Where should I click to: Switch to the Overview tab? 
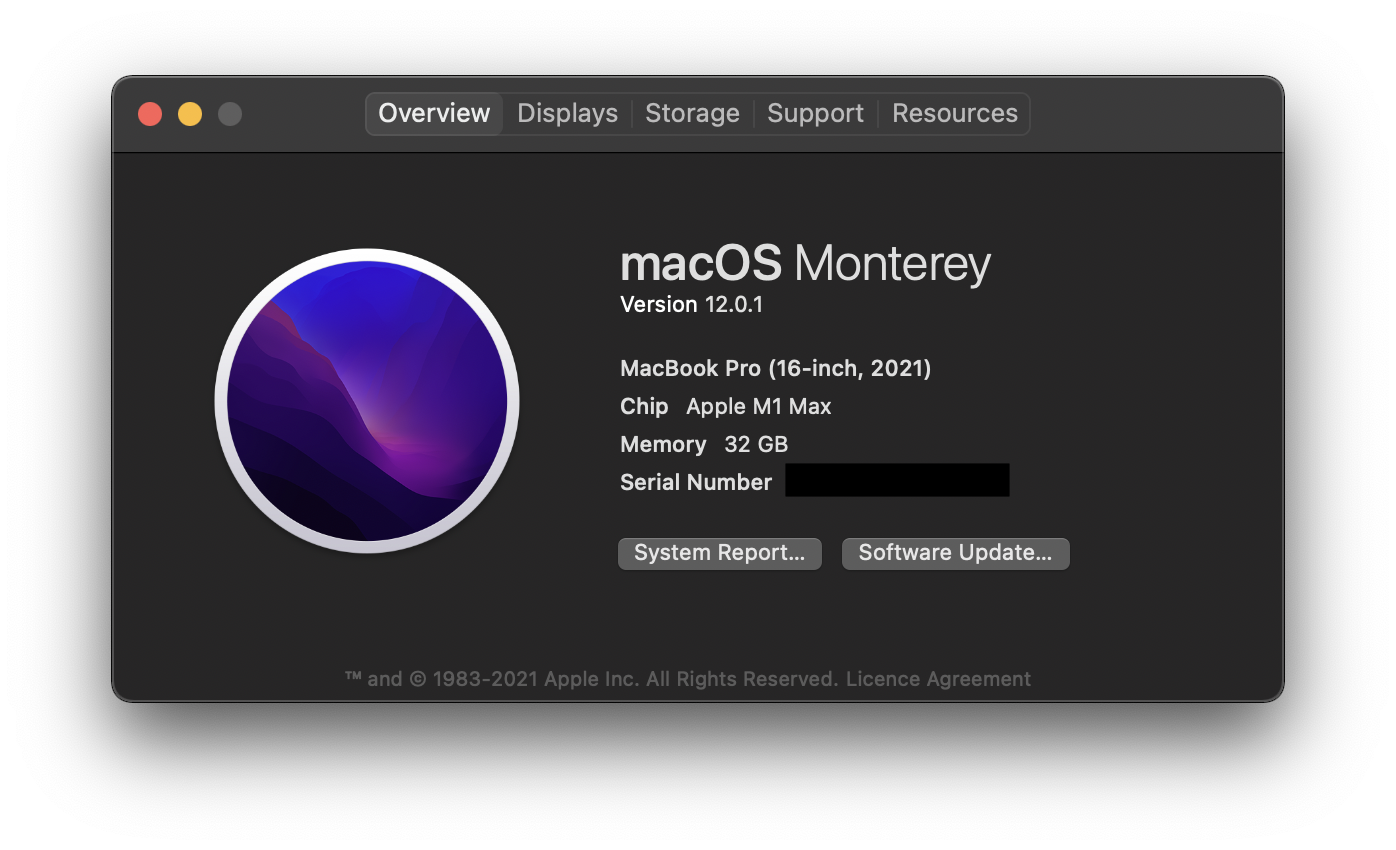[434, 113]
